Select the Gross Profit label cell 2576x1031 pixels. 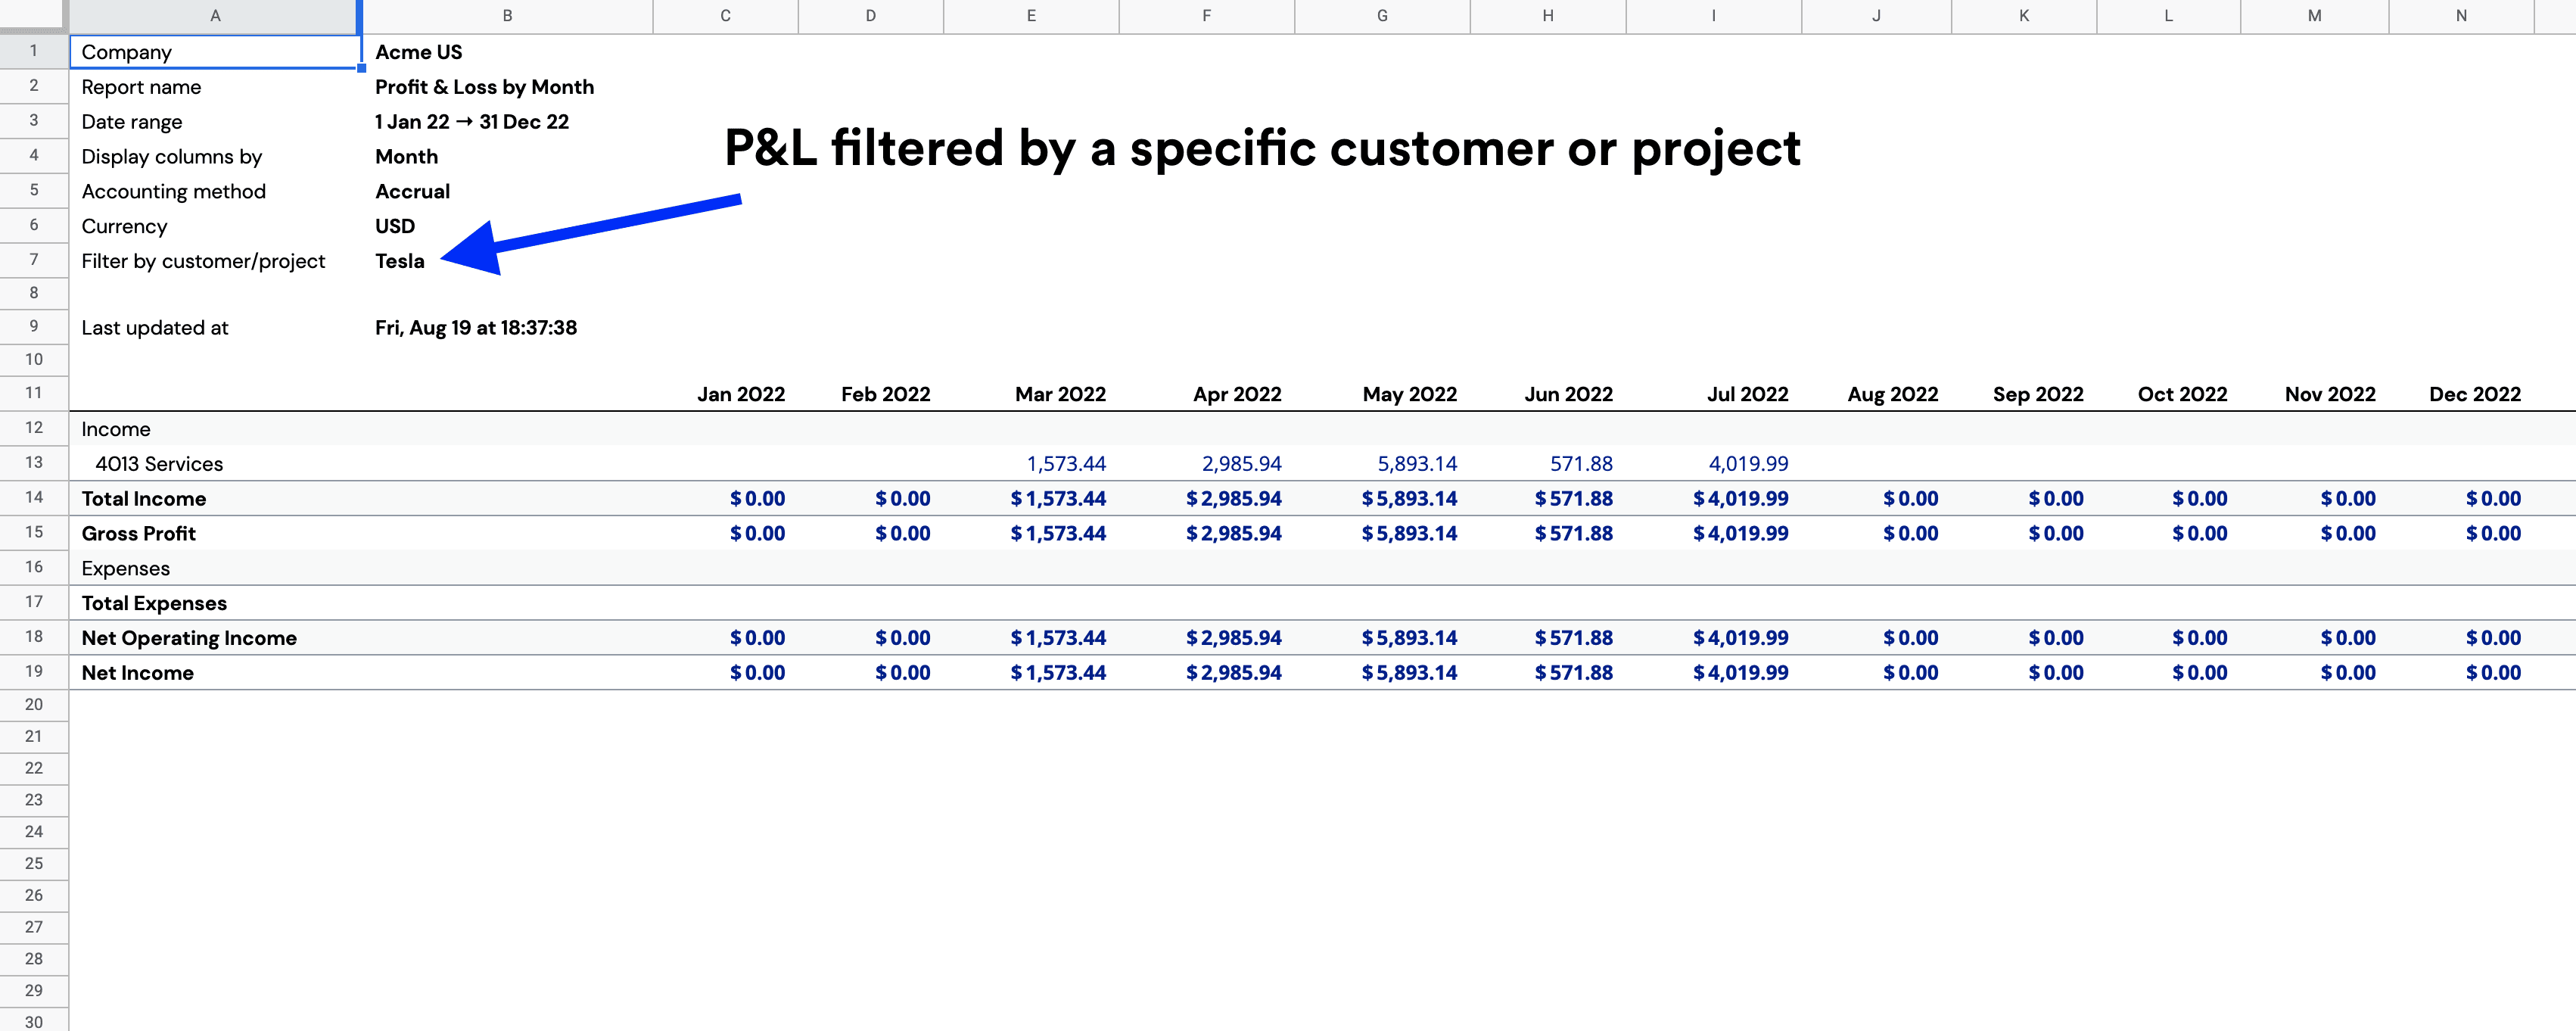(x=139, y=533)
